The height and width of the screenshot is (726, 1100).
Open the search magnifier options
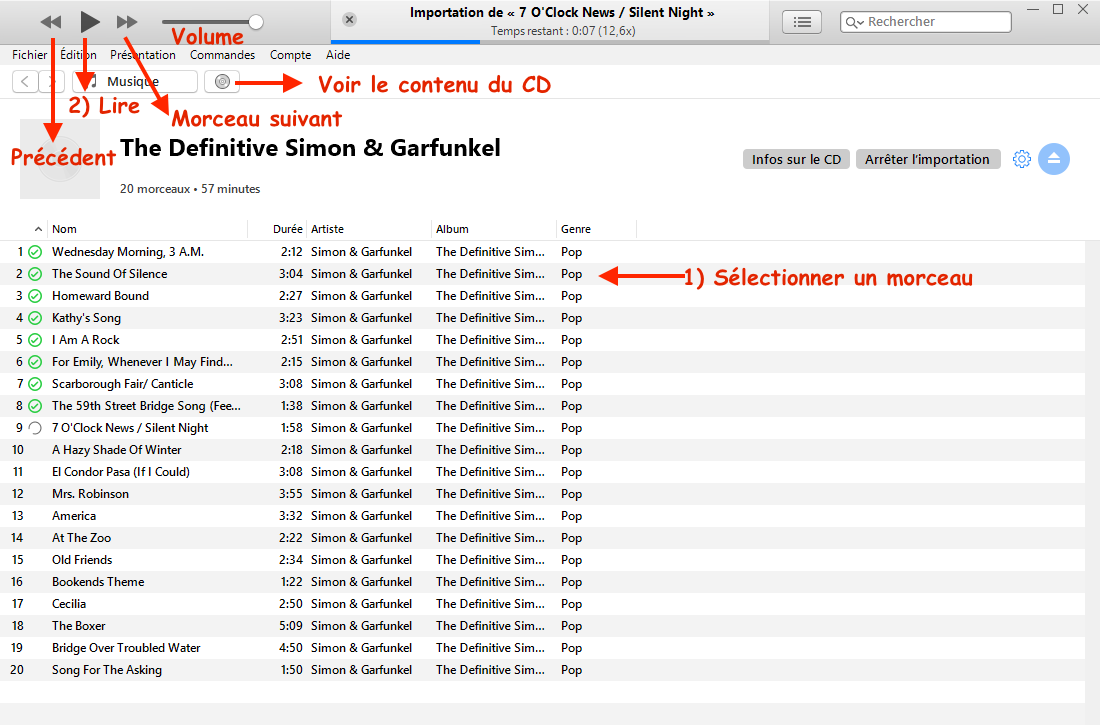(854, 22)
